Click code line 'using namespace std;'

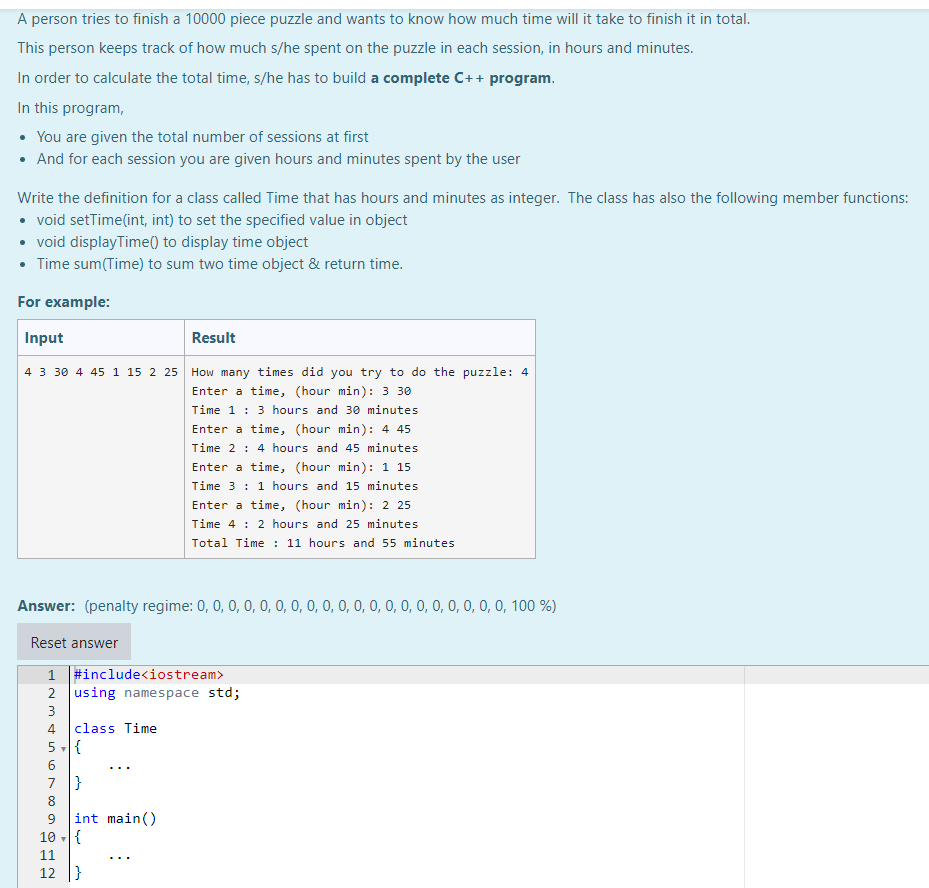coord(157,693)
